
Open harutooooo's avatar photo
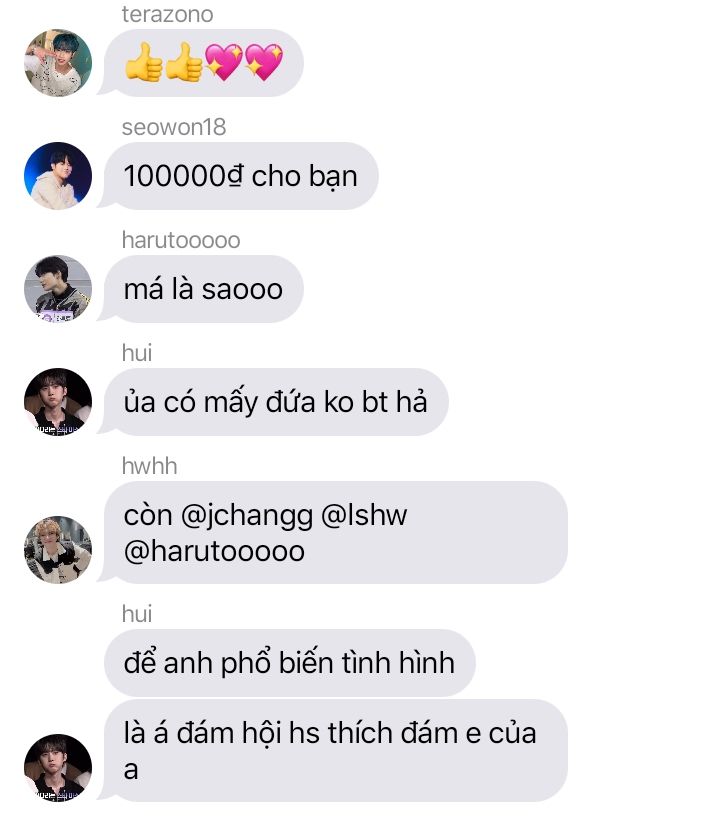coord(58,288)
